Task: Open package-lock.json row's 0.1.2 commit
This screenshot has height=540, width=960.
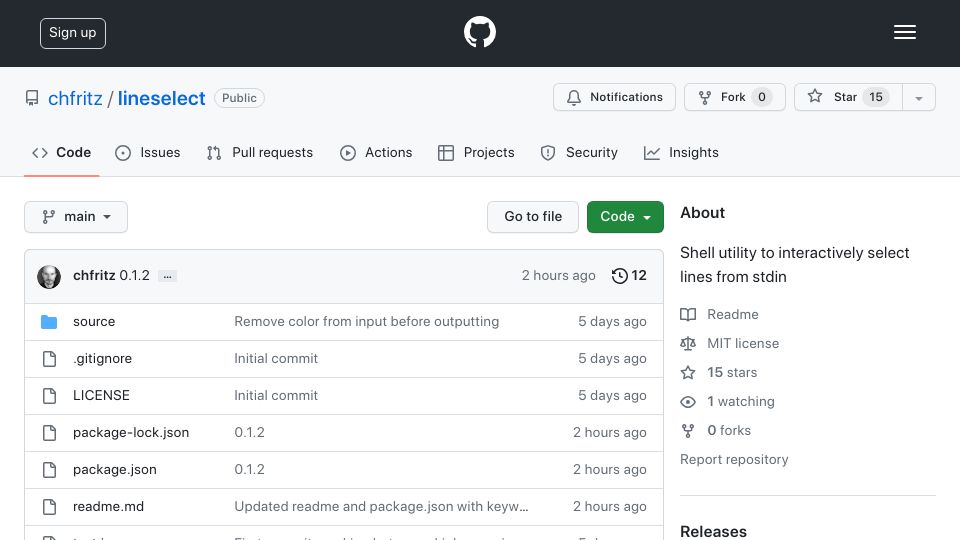Action: (249, 433)
